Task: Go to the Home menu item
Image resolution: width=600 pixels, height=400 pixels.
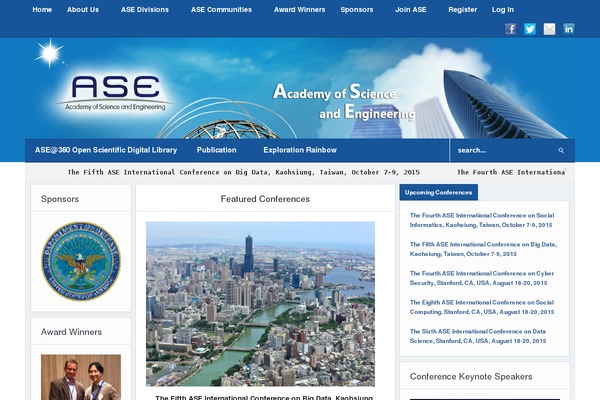Action: point(42,10)
